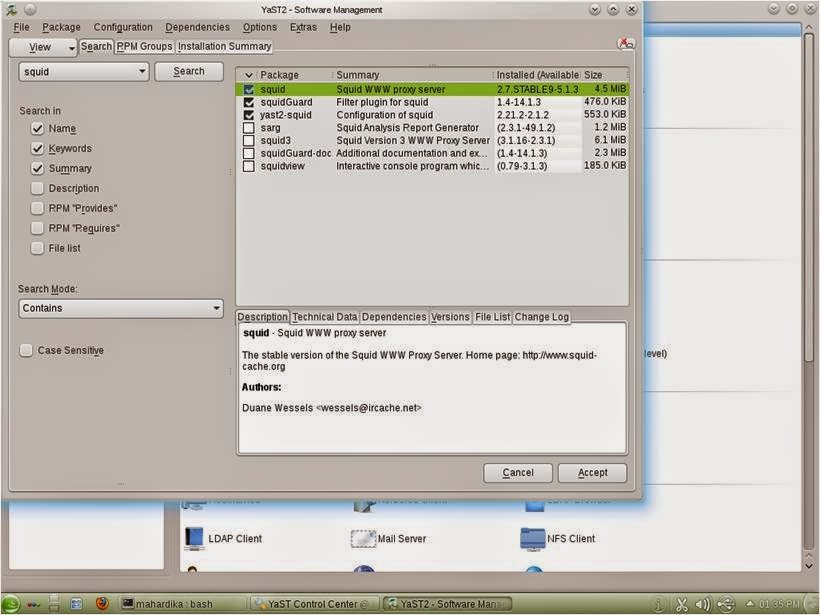
Task: Click the USB device notifier tray icon
Action: (726, 605)
